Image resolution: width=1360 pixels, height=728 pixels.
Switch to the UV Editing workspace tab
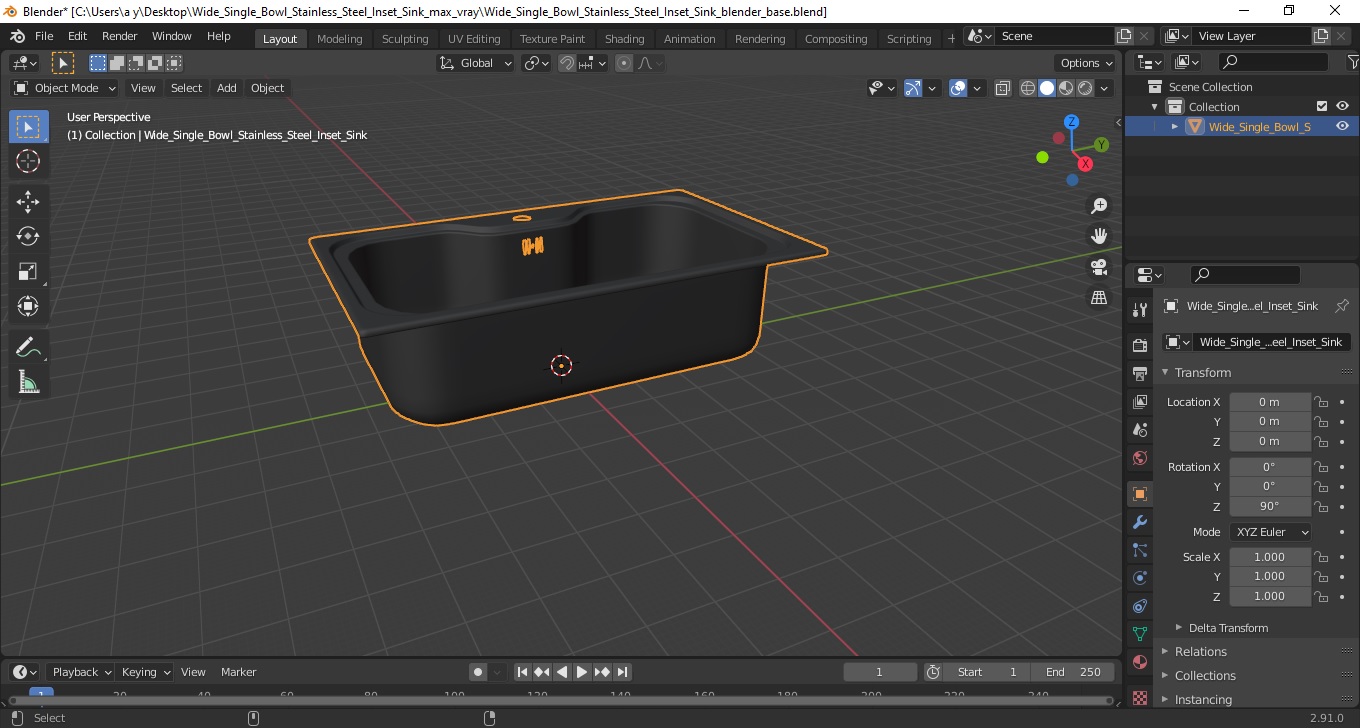474,38
